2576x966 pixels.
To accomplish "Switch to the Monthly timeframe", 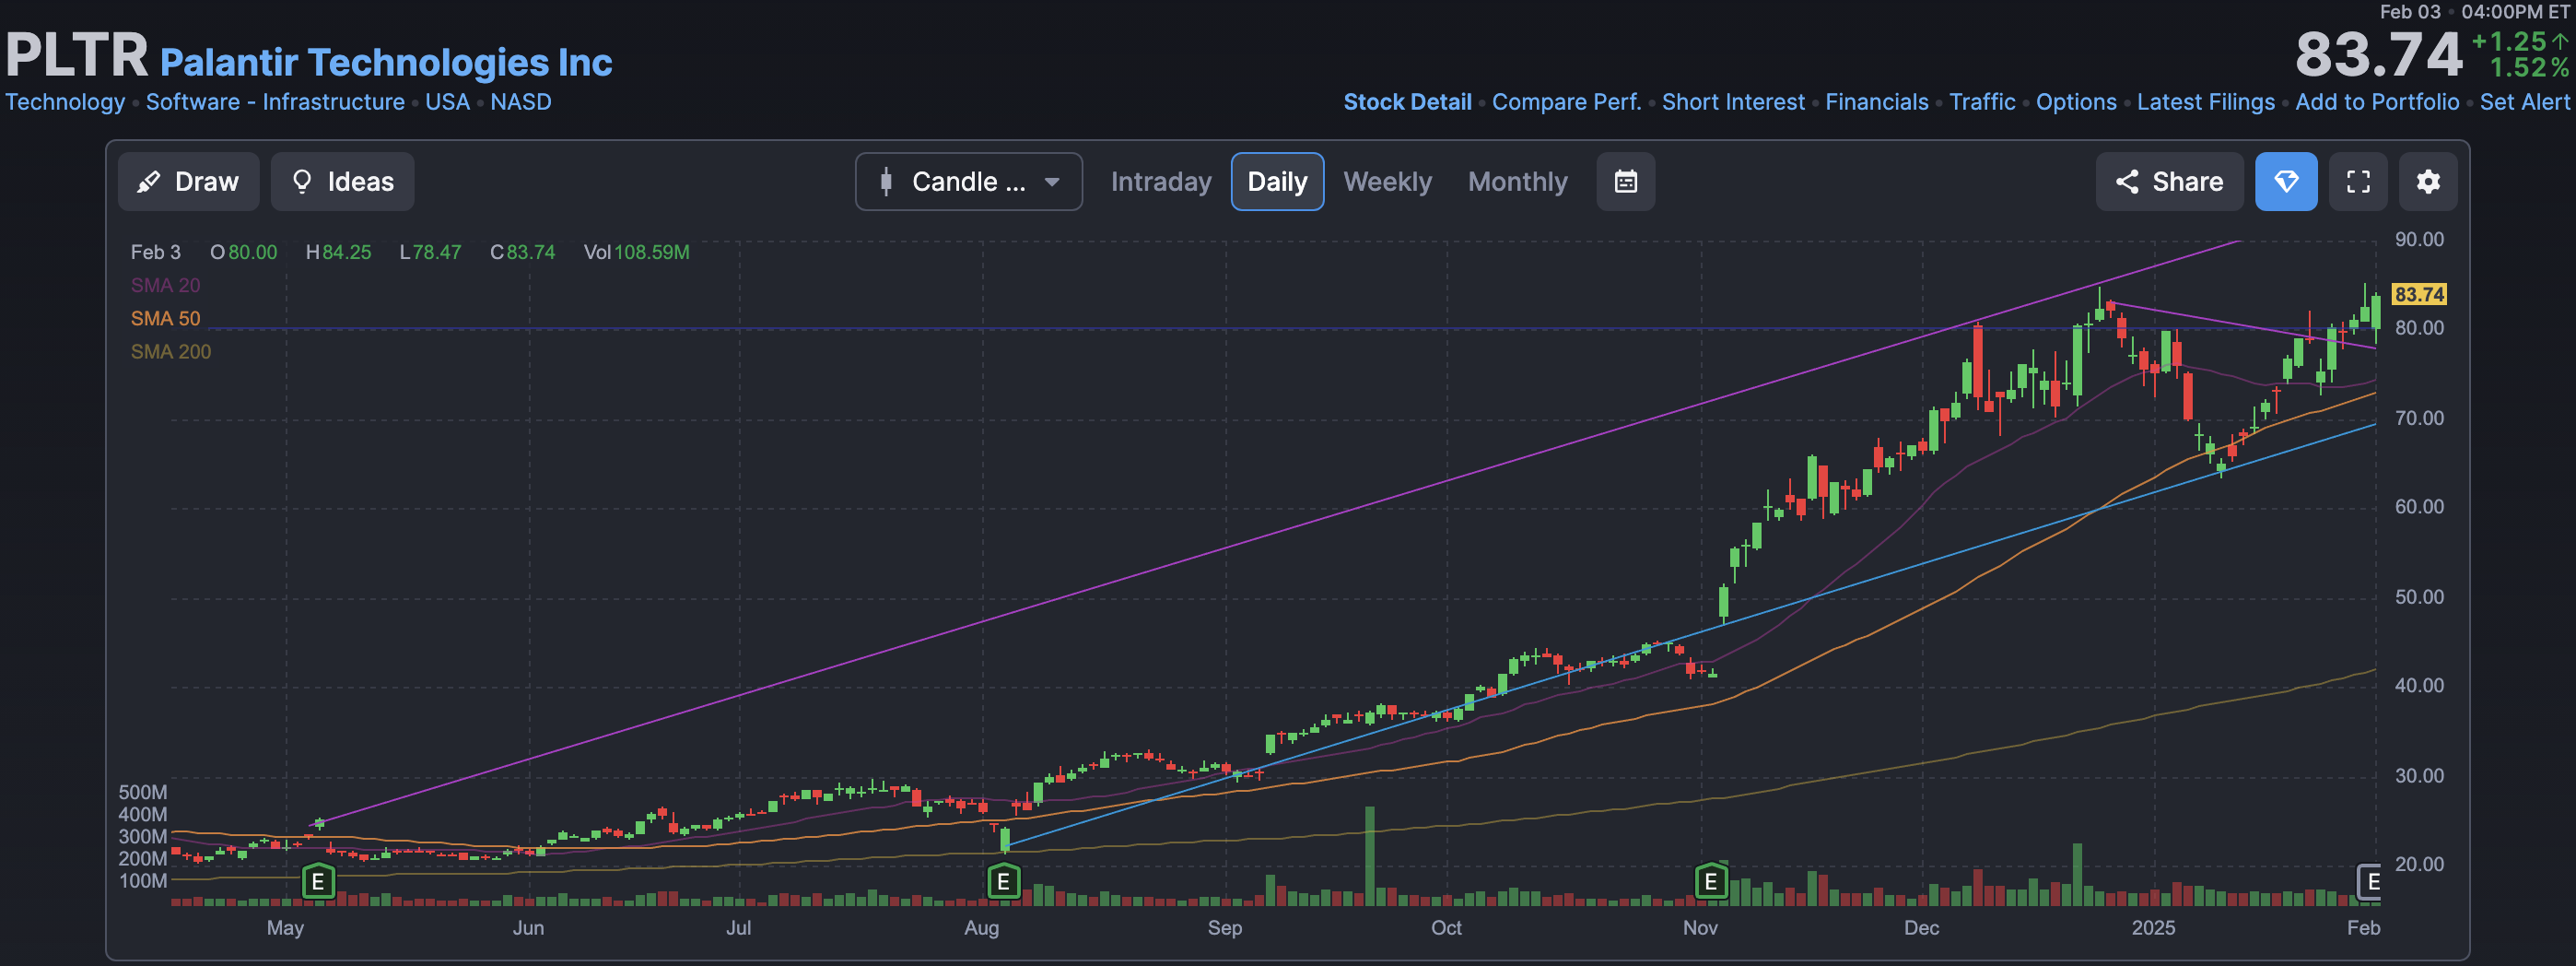I will (x=1517, y=182).
